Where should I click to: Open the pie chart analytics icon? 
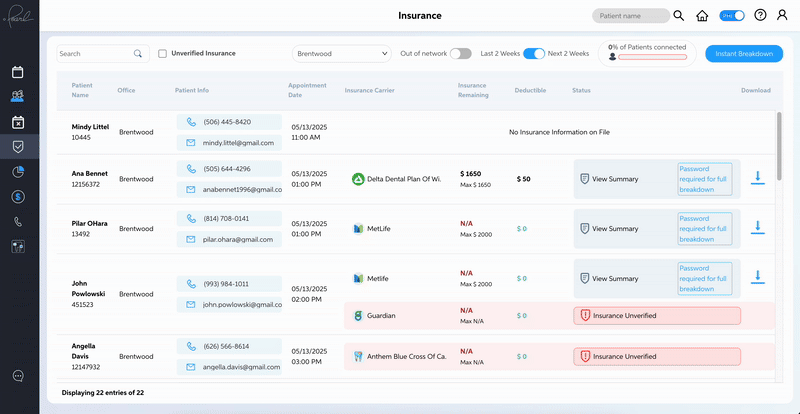click(x=18, y=172)
